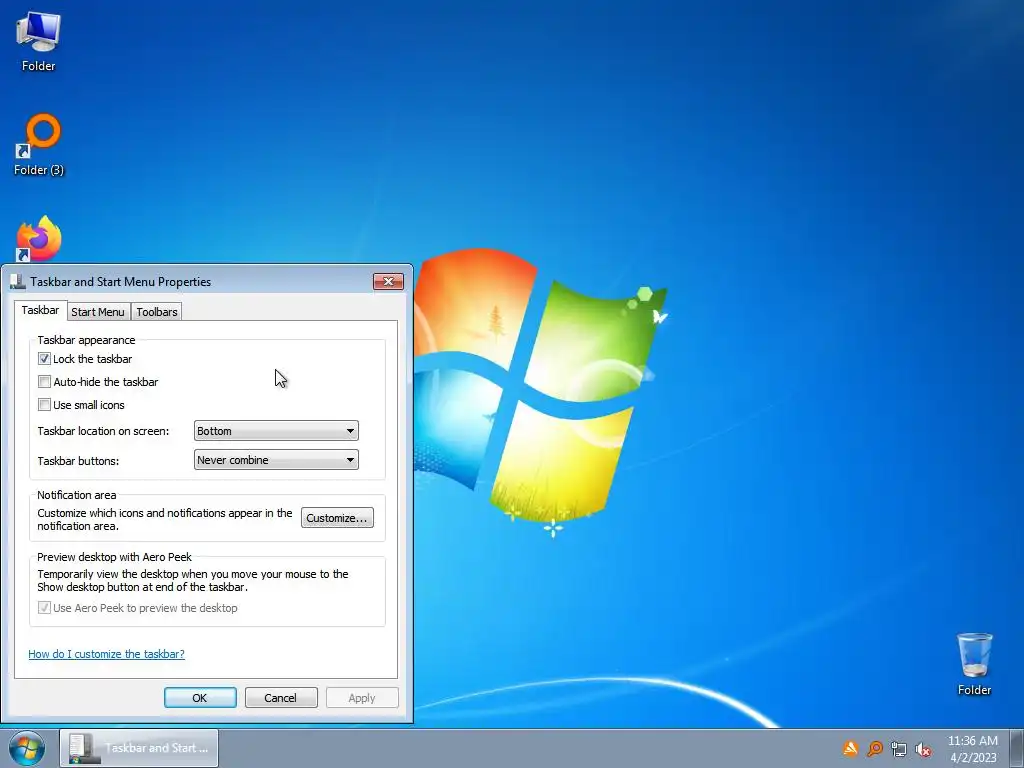
Task: Open How do I customize the taskbar link
Action: pos(106,654)
